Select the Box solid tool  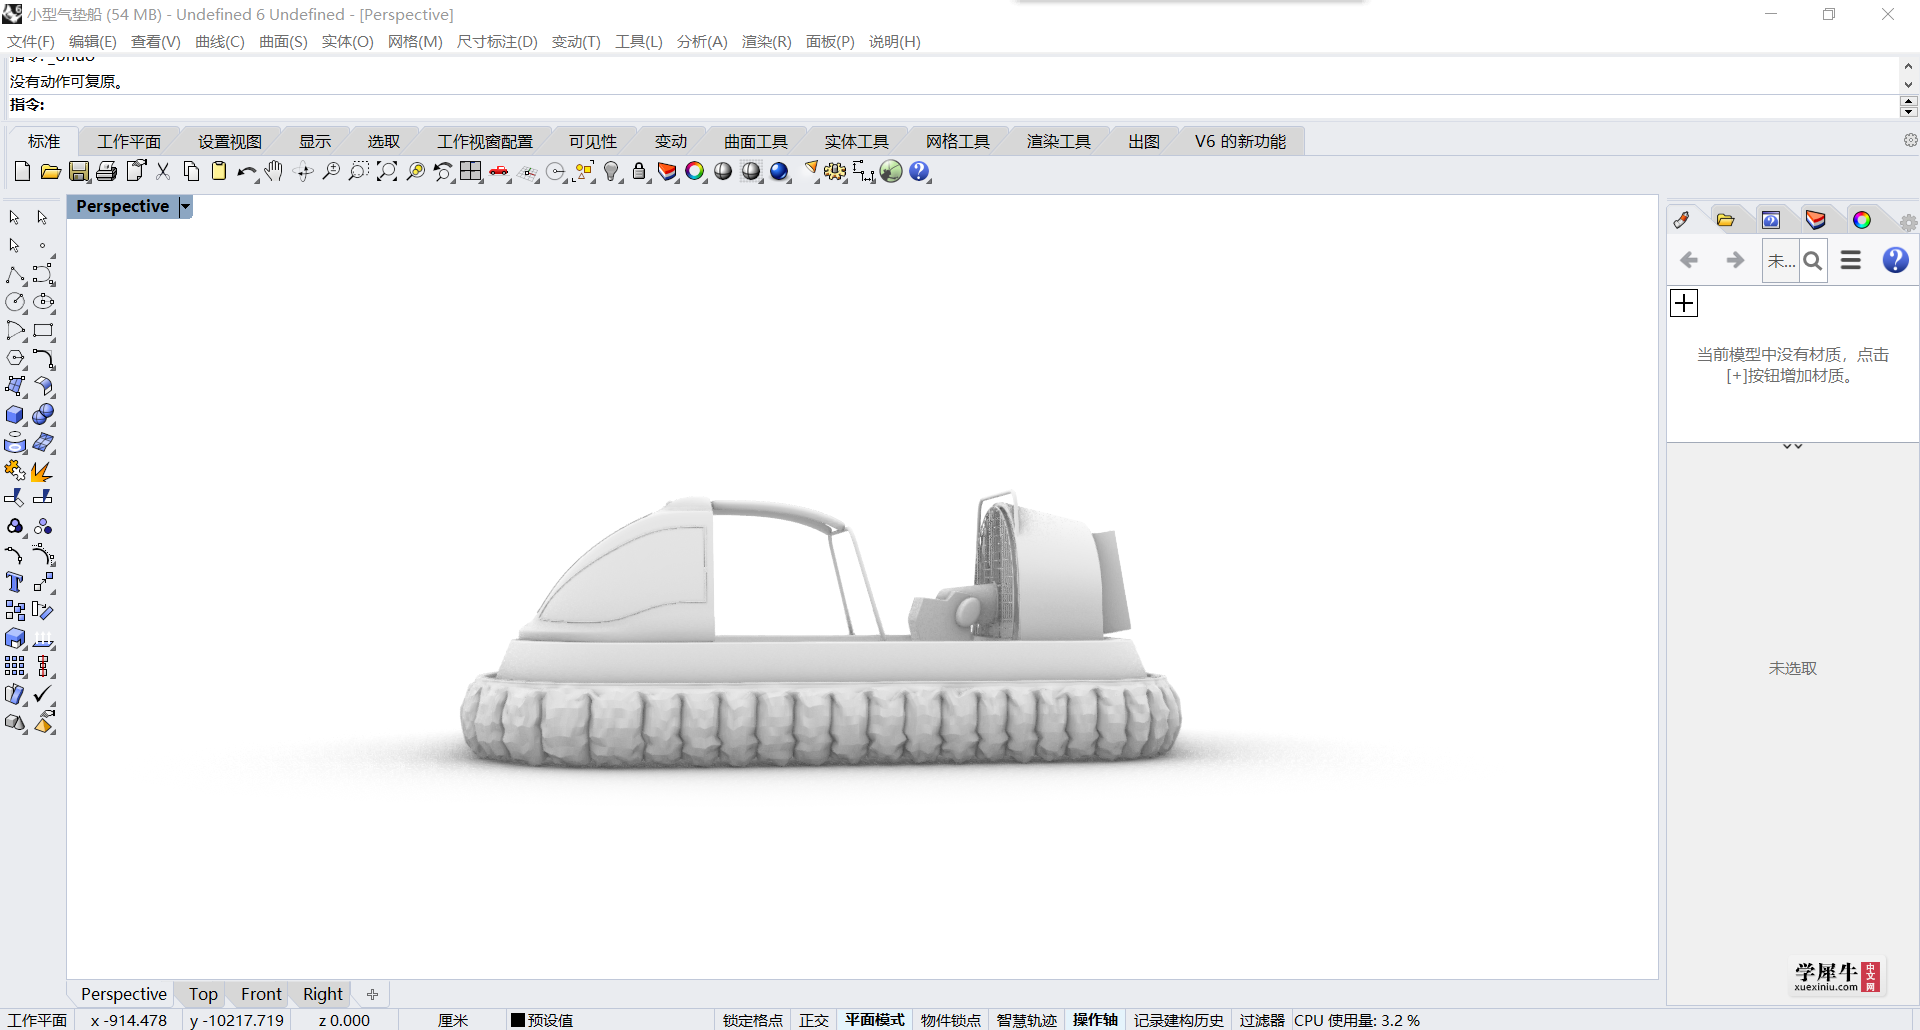tap(15, 415)
